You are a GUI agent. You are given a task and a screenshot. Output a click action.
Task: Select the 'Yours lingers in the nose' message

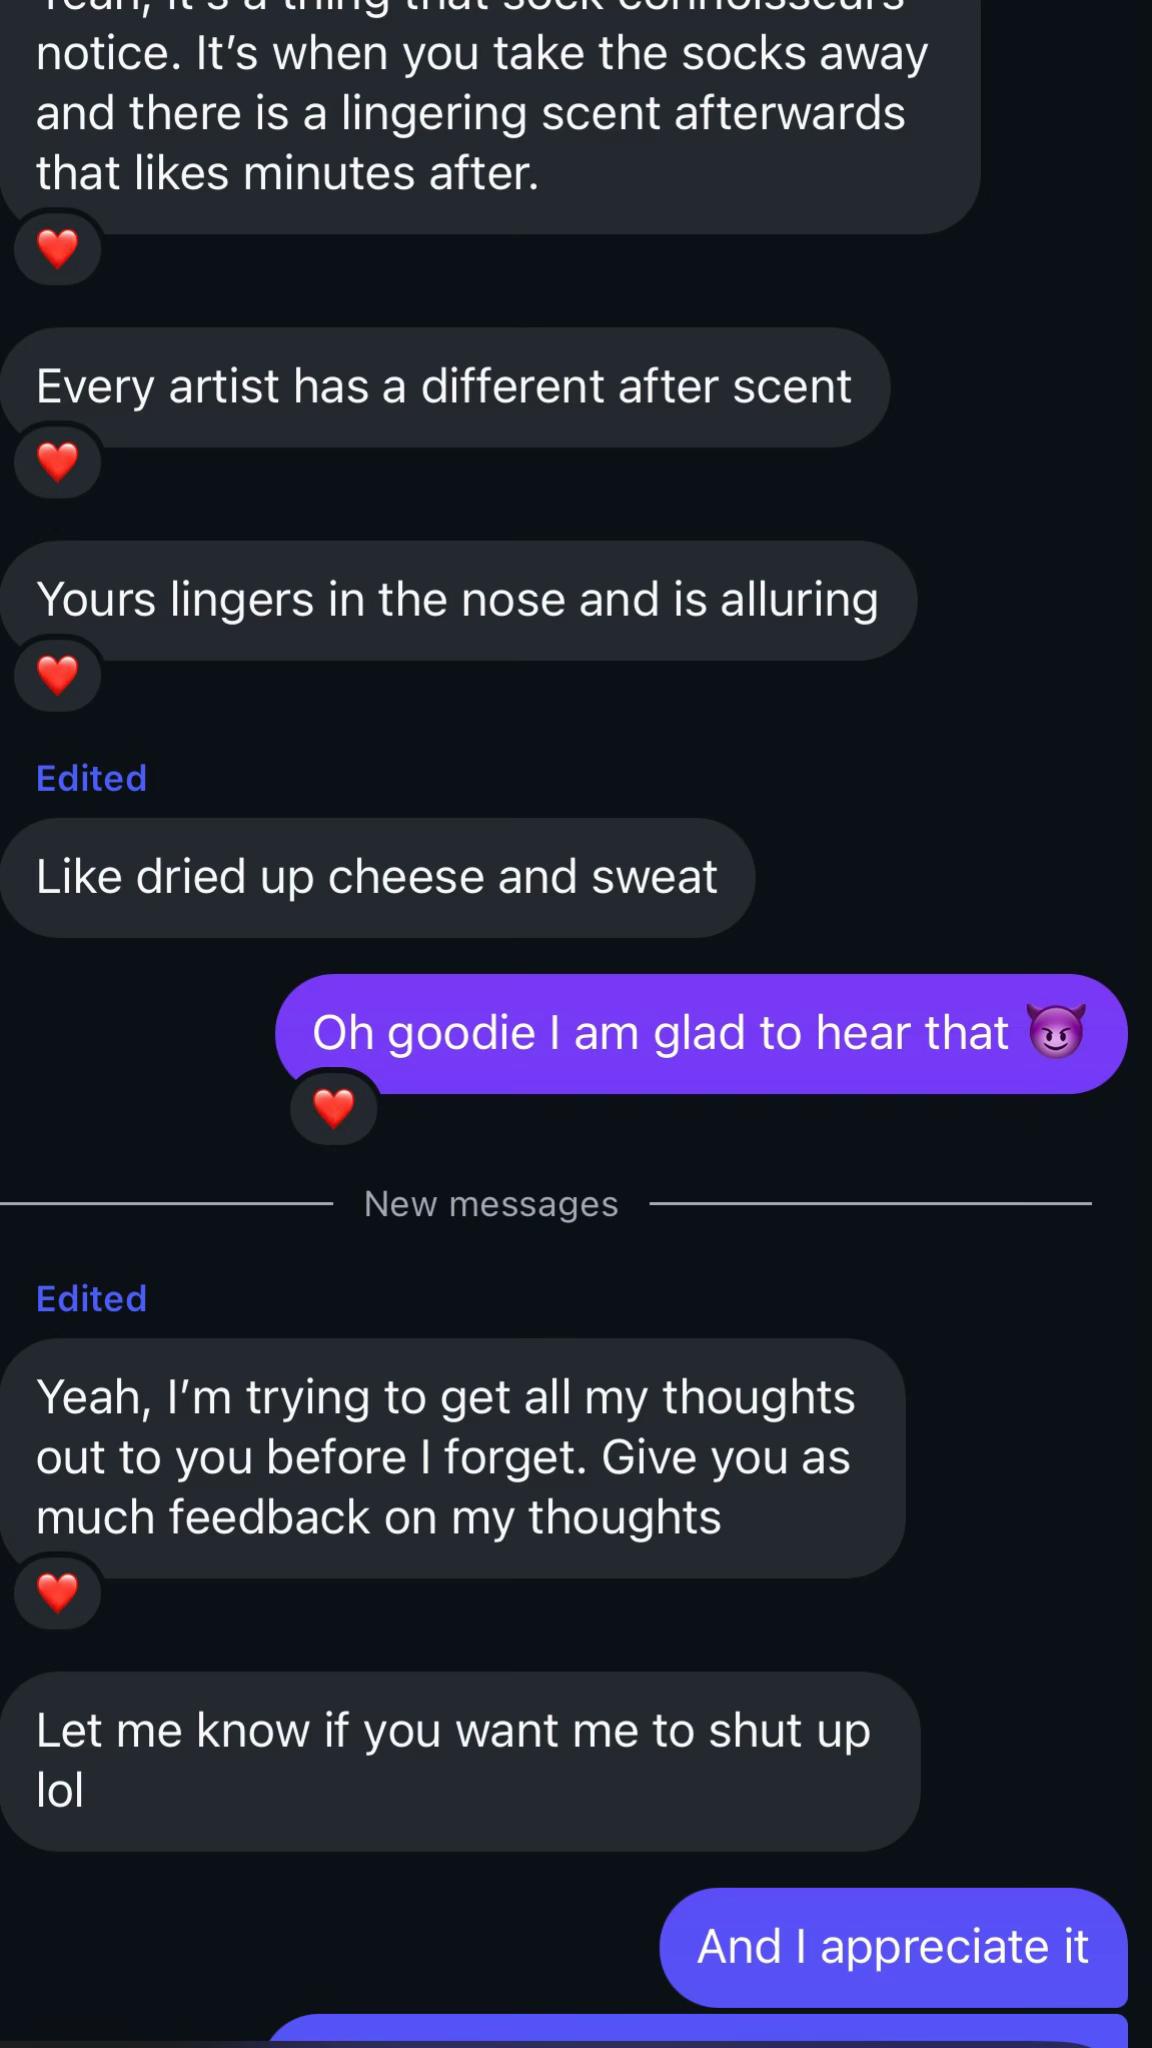[x=458, y=600]
